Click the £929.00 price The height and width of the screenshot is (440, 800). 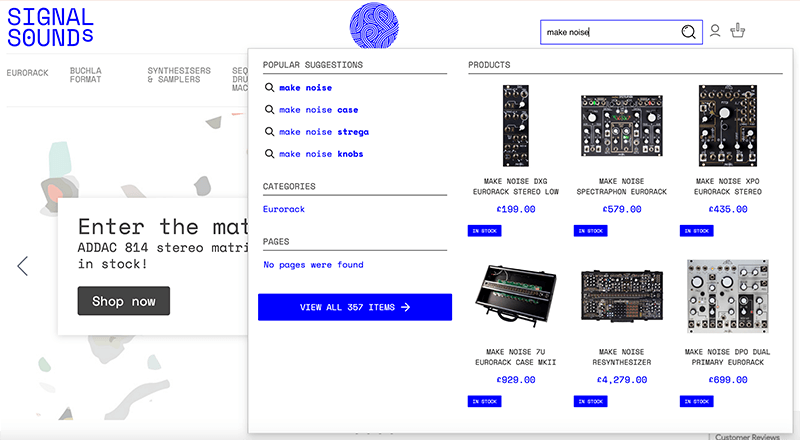click(516, 380)
